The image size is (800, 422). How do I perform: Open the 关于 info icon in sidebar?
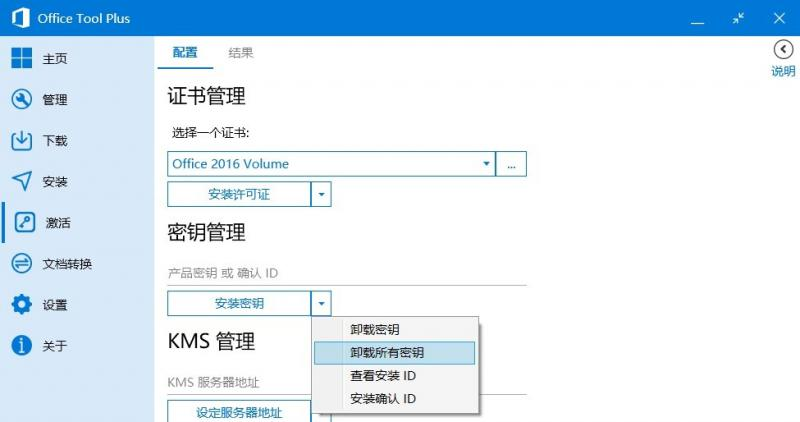(21, 345)
